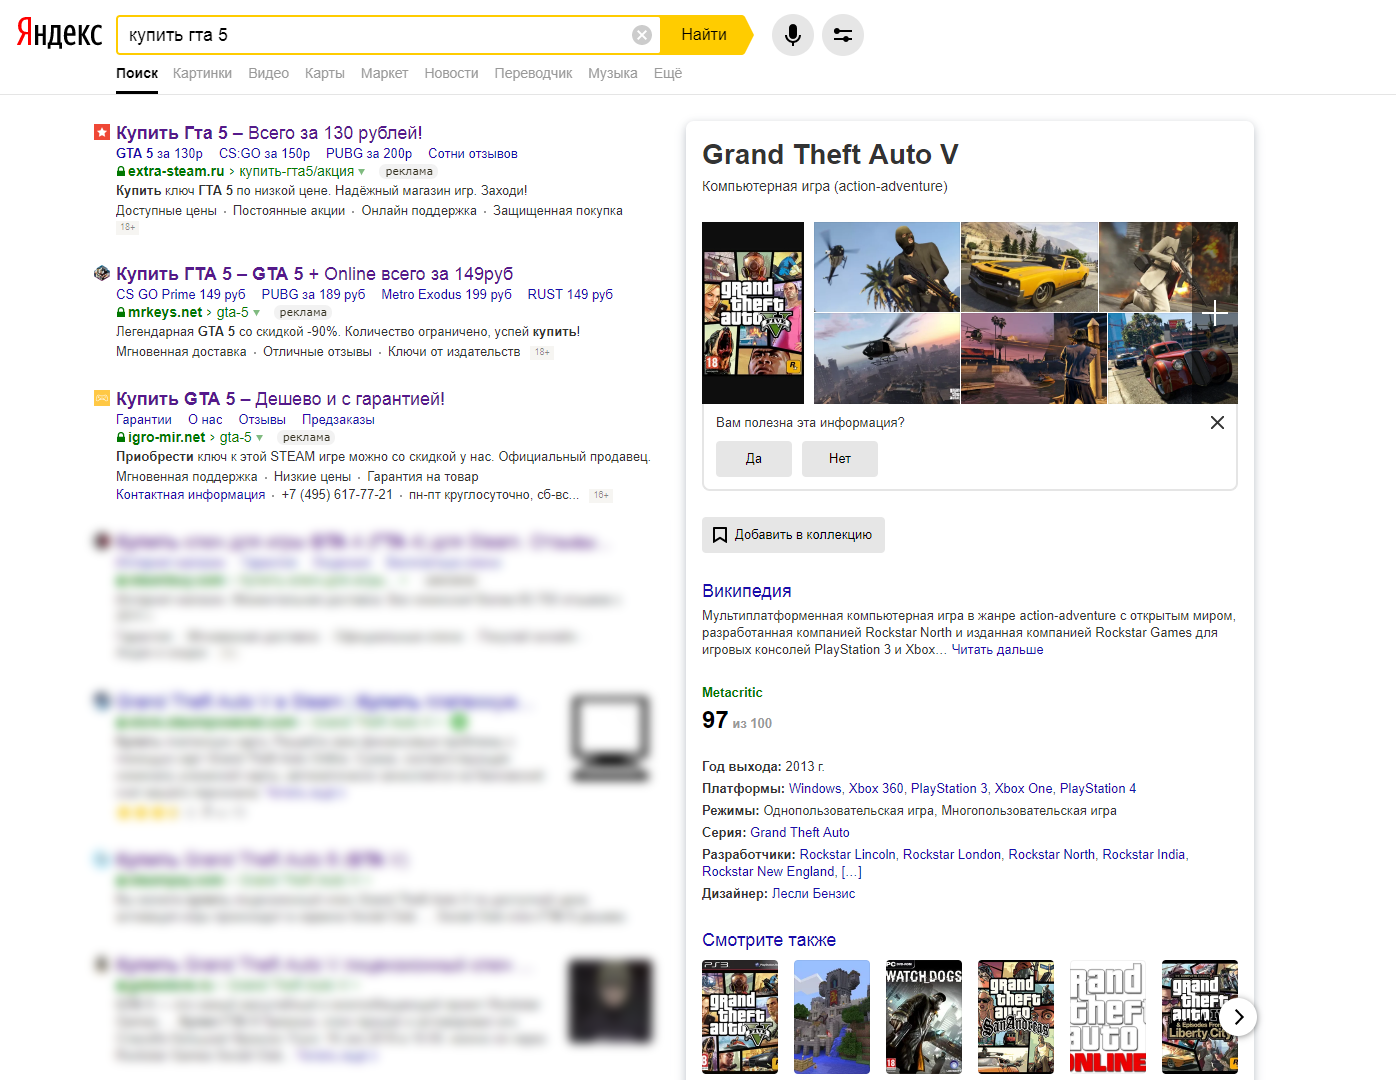Open 'Купить ГТА 5 – GTA 5 + Online' result

(314, 274)
